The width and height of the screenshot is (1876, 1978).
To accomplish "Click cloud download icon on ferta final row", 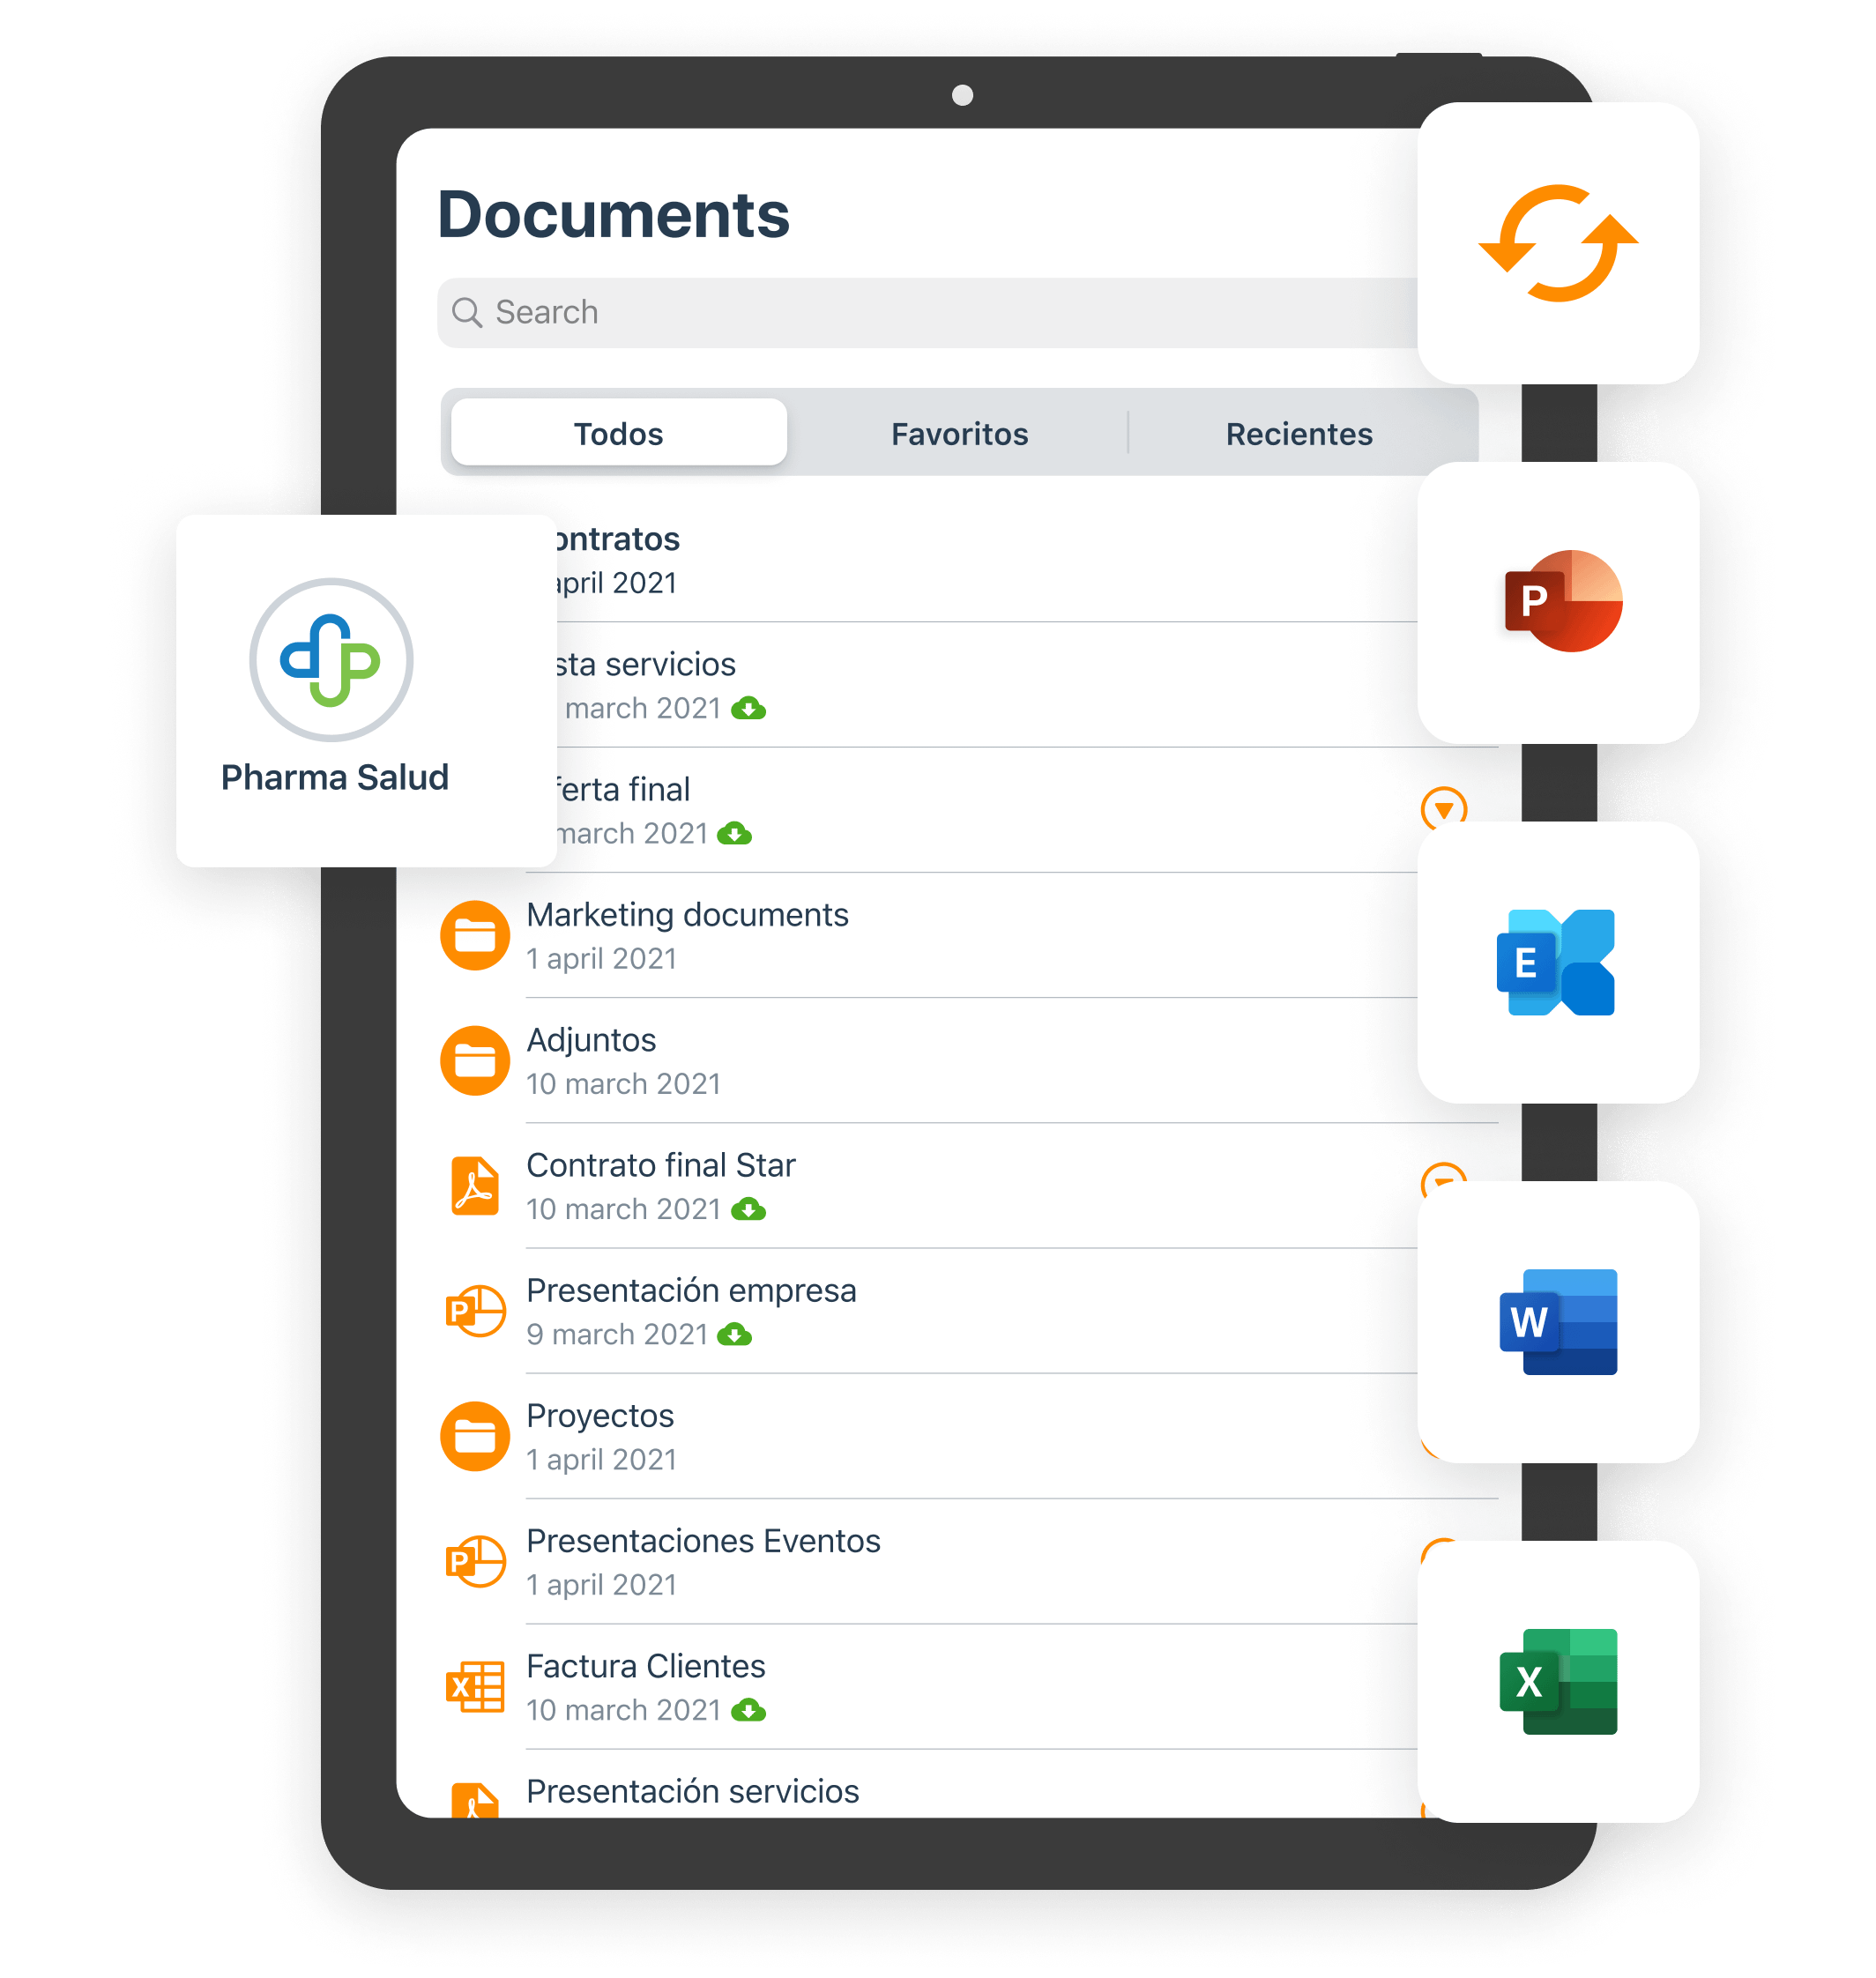I will pyautogui.click(x=734, y=834).
